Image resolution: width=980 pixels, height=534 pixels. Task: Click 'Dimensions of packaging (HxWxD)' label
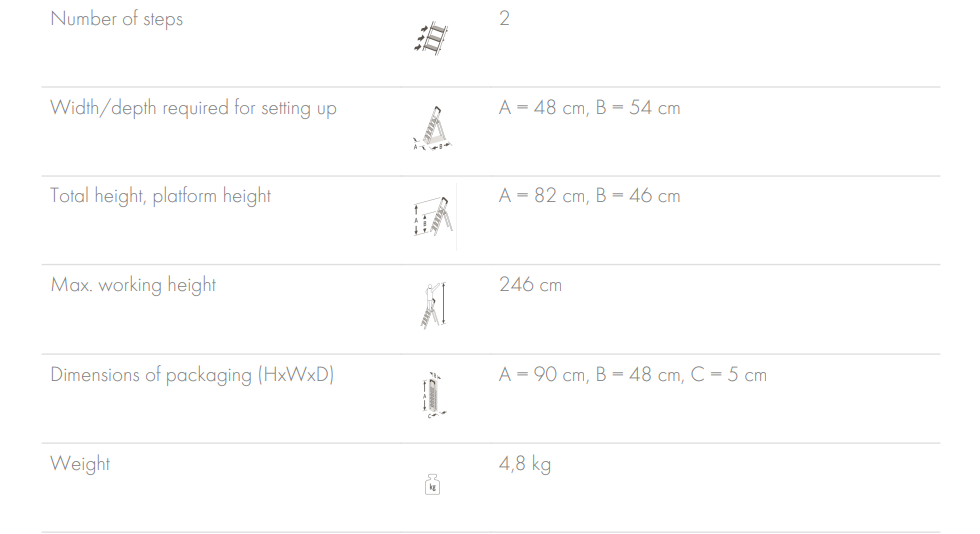[x=192, y=375]
